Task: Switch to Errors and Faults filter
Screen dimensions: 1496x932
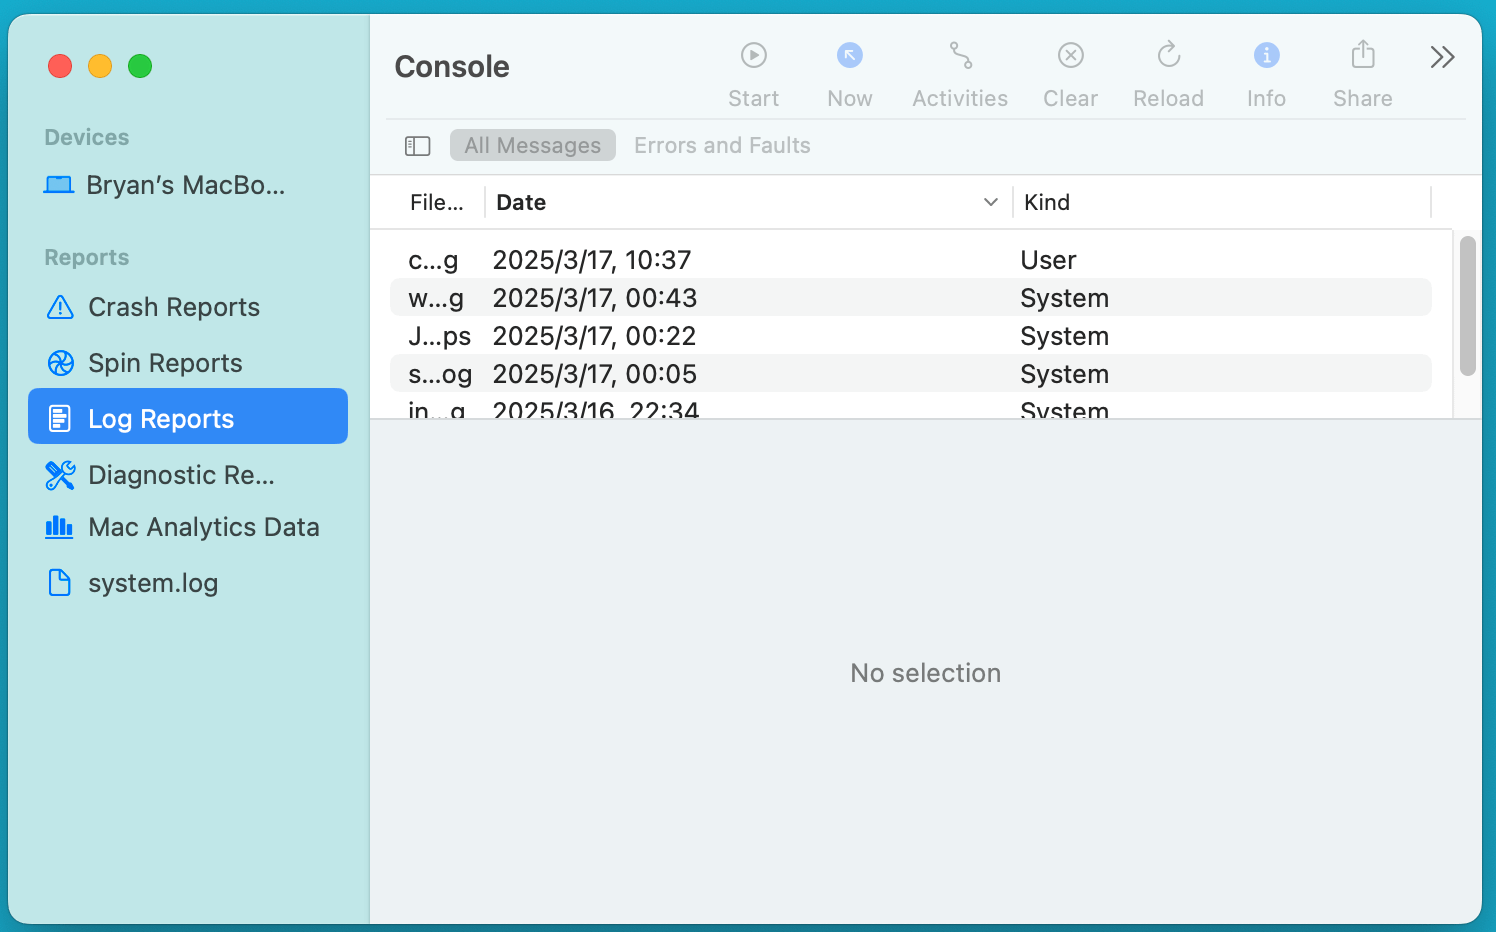Action: (722, 146)
